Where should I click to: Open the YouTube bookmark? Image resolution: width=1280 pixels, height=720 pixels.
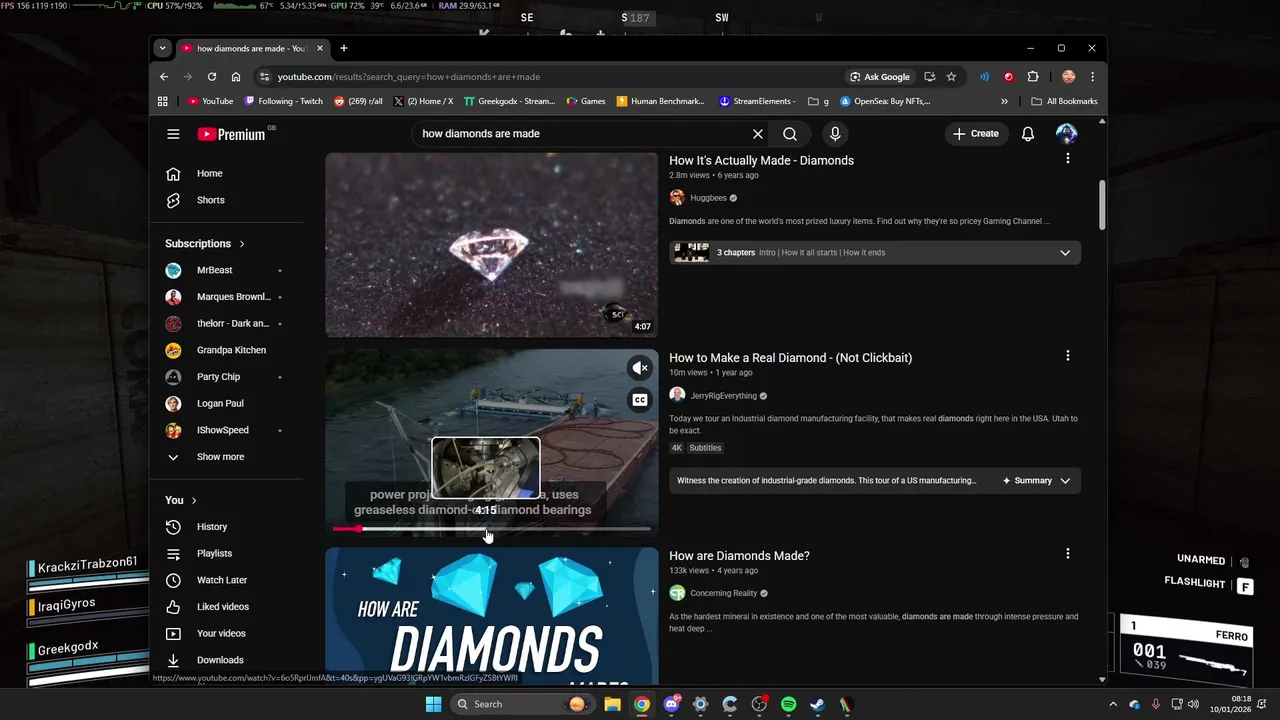[x=210, y=101]
